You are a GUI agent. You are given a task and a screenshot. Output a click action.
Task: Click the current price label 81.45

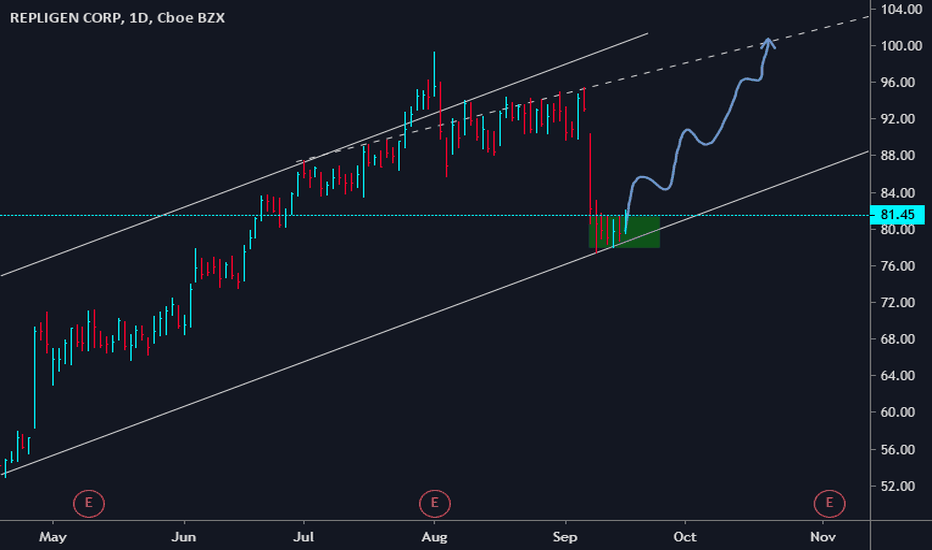(898, 215)
